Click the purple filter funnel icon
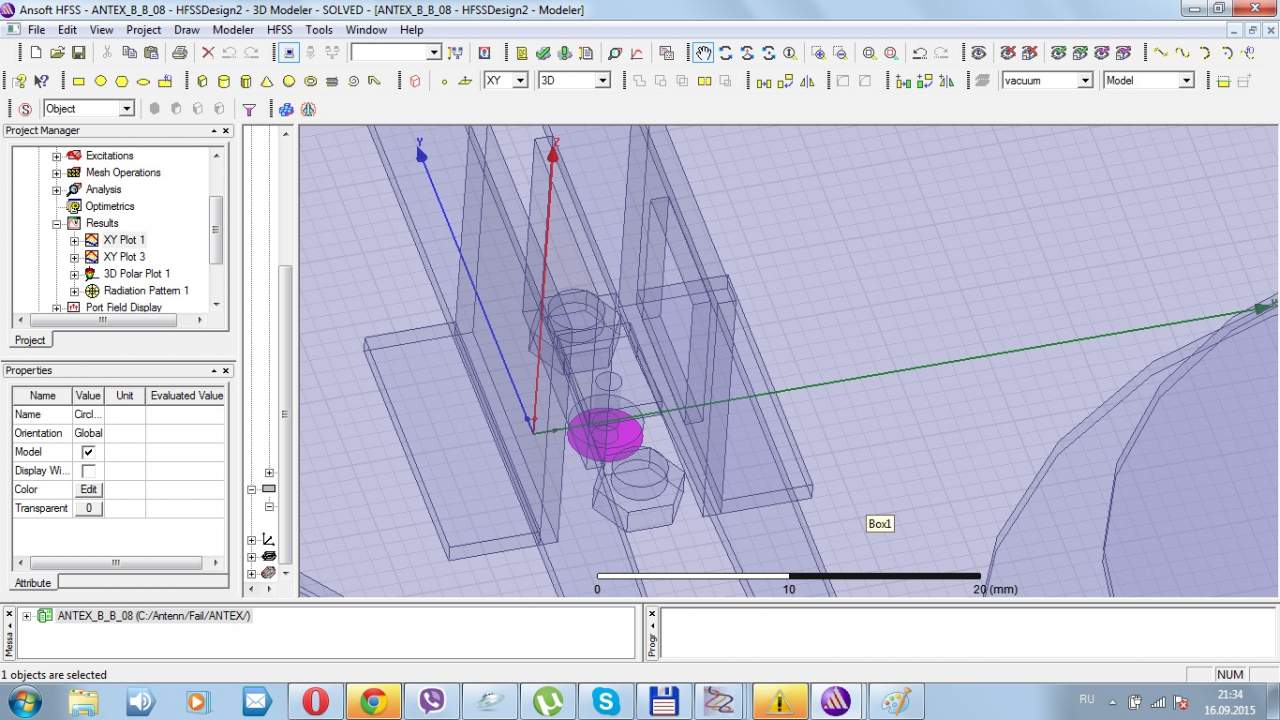Screen dimensions: 1280x720 tap(250, 109)
